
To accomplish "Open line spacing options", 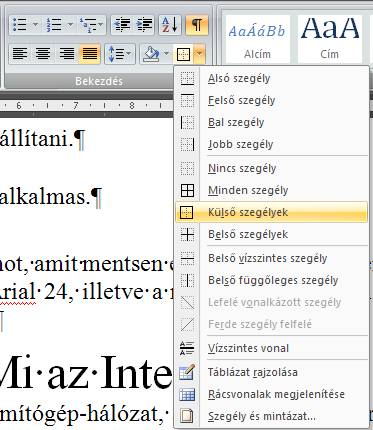I will click(x=120, y=54).
